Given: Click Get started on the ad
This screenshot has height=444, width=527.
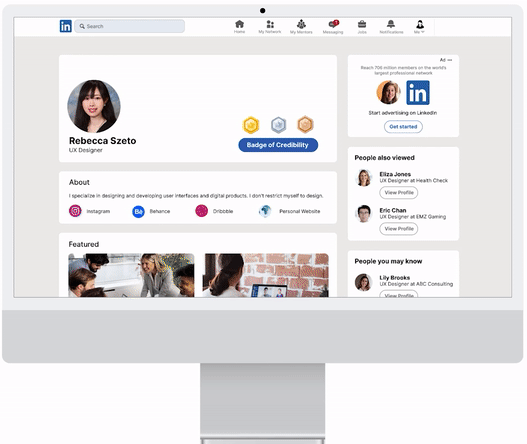Looking at the screenshot, I should click(x=403, y=127).
